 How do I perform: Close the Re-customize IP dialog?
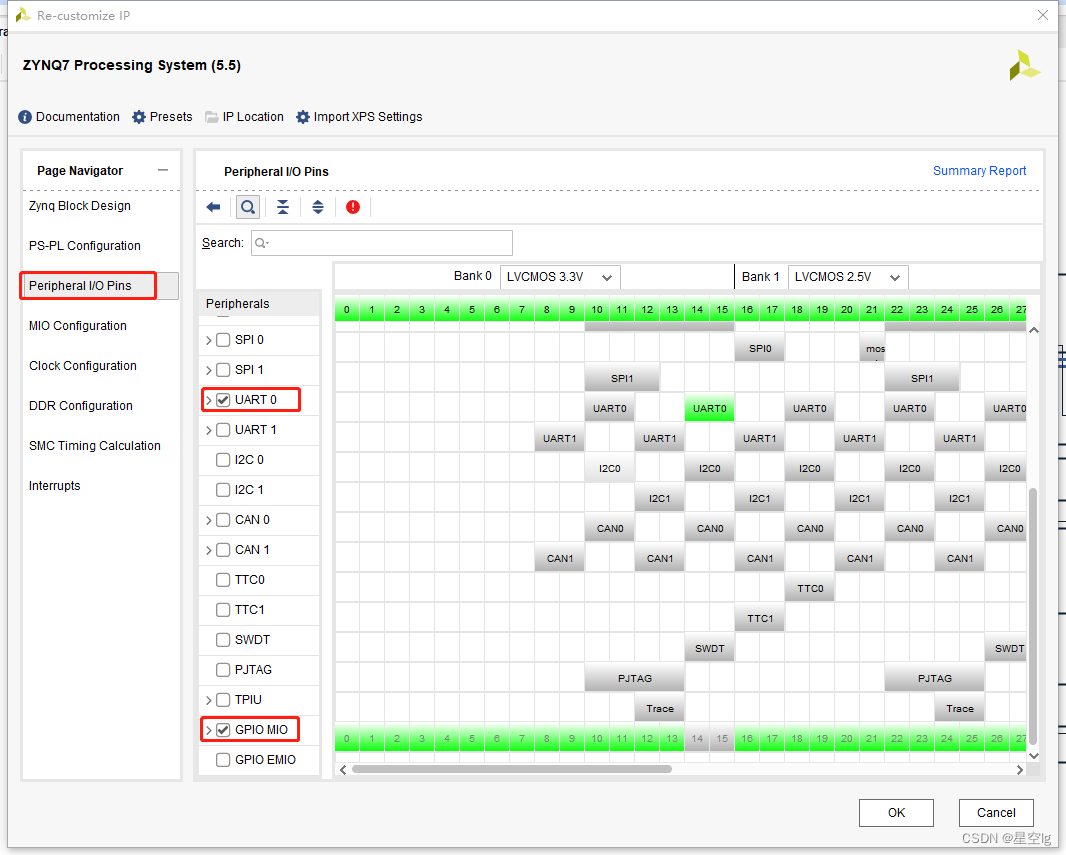click(x=1043, y=15)
